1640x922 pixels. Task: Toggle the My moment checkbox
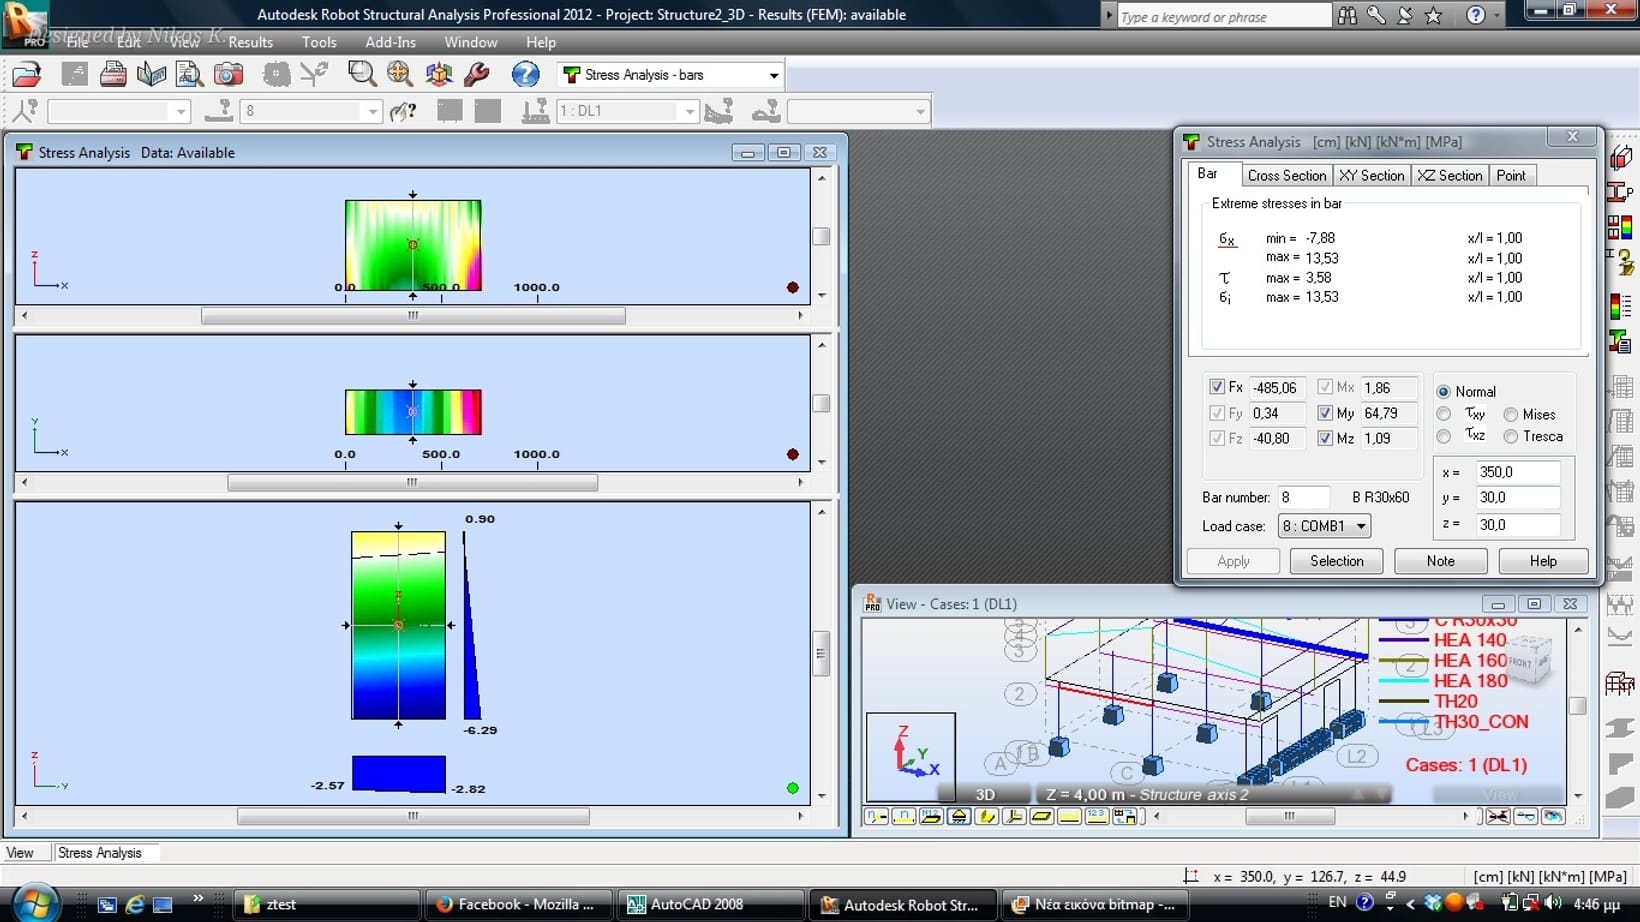1325,413
